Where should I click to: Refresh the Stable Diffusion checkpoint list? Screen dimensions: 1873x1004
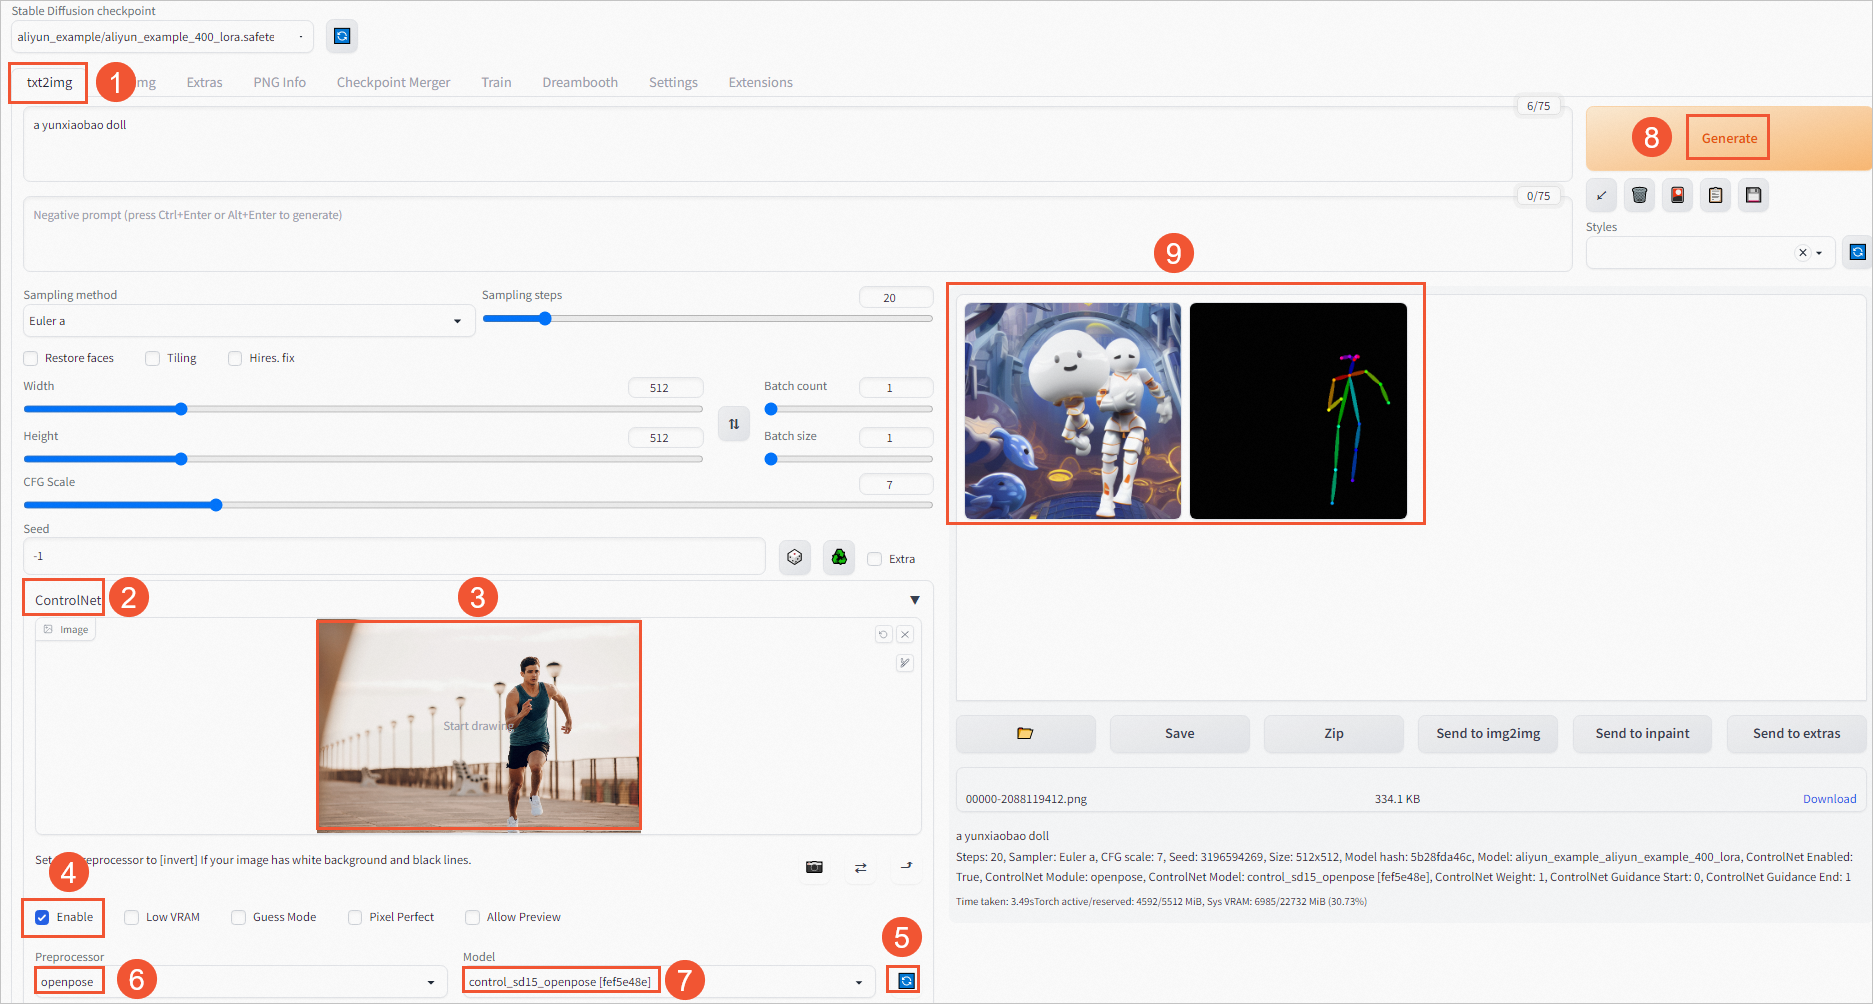pos(342,36)
